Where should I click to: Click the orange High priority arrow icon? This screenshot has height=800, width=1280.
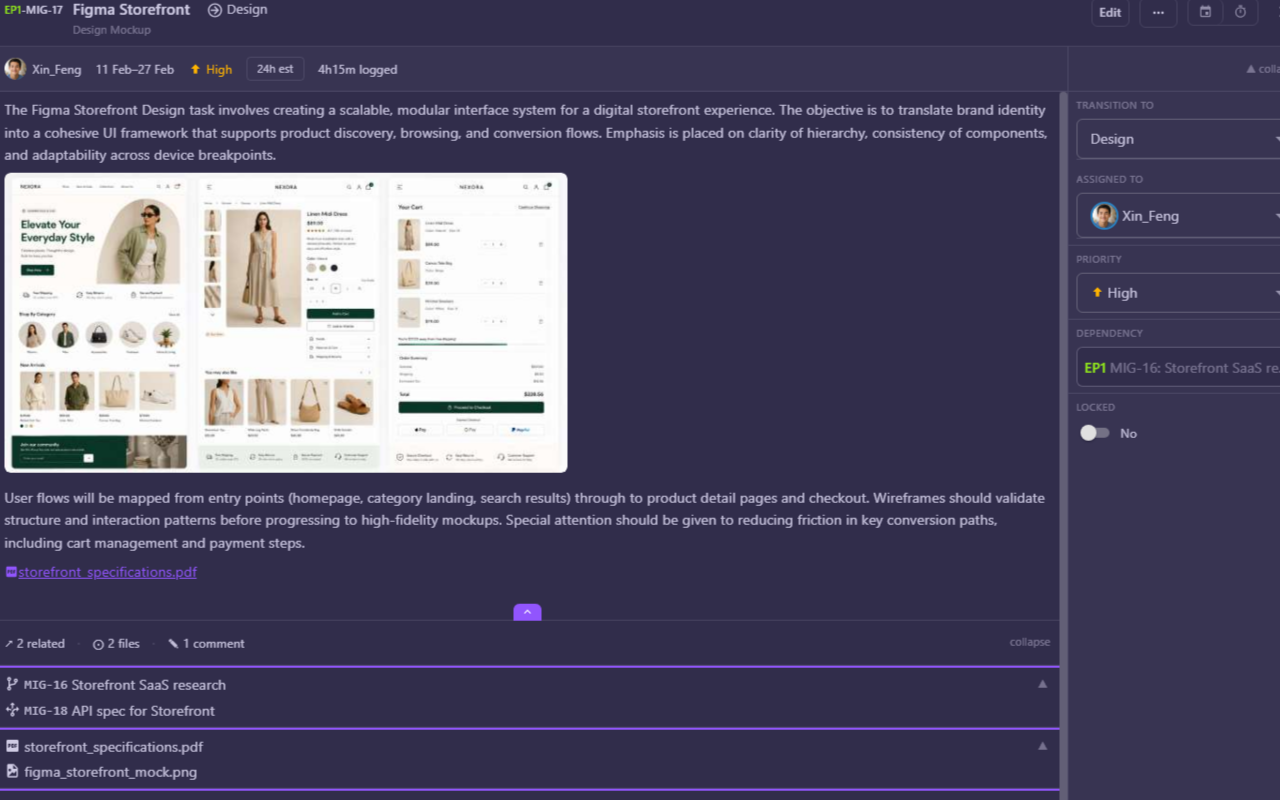coord(195,69)
